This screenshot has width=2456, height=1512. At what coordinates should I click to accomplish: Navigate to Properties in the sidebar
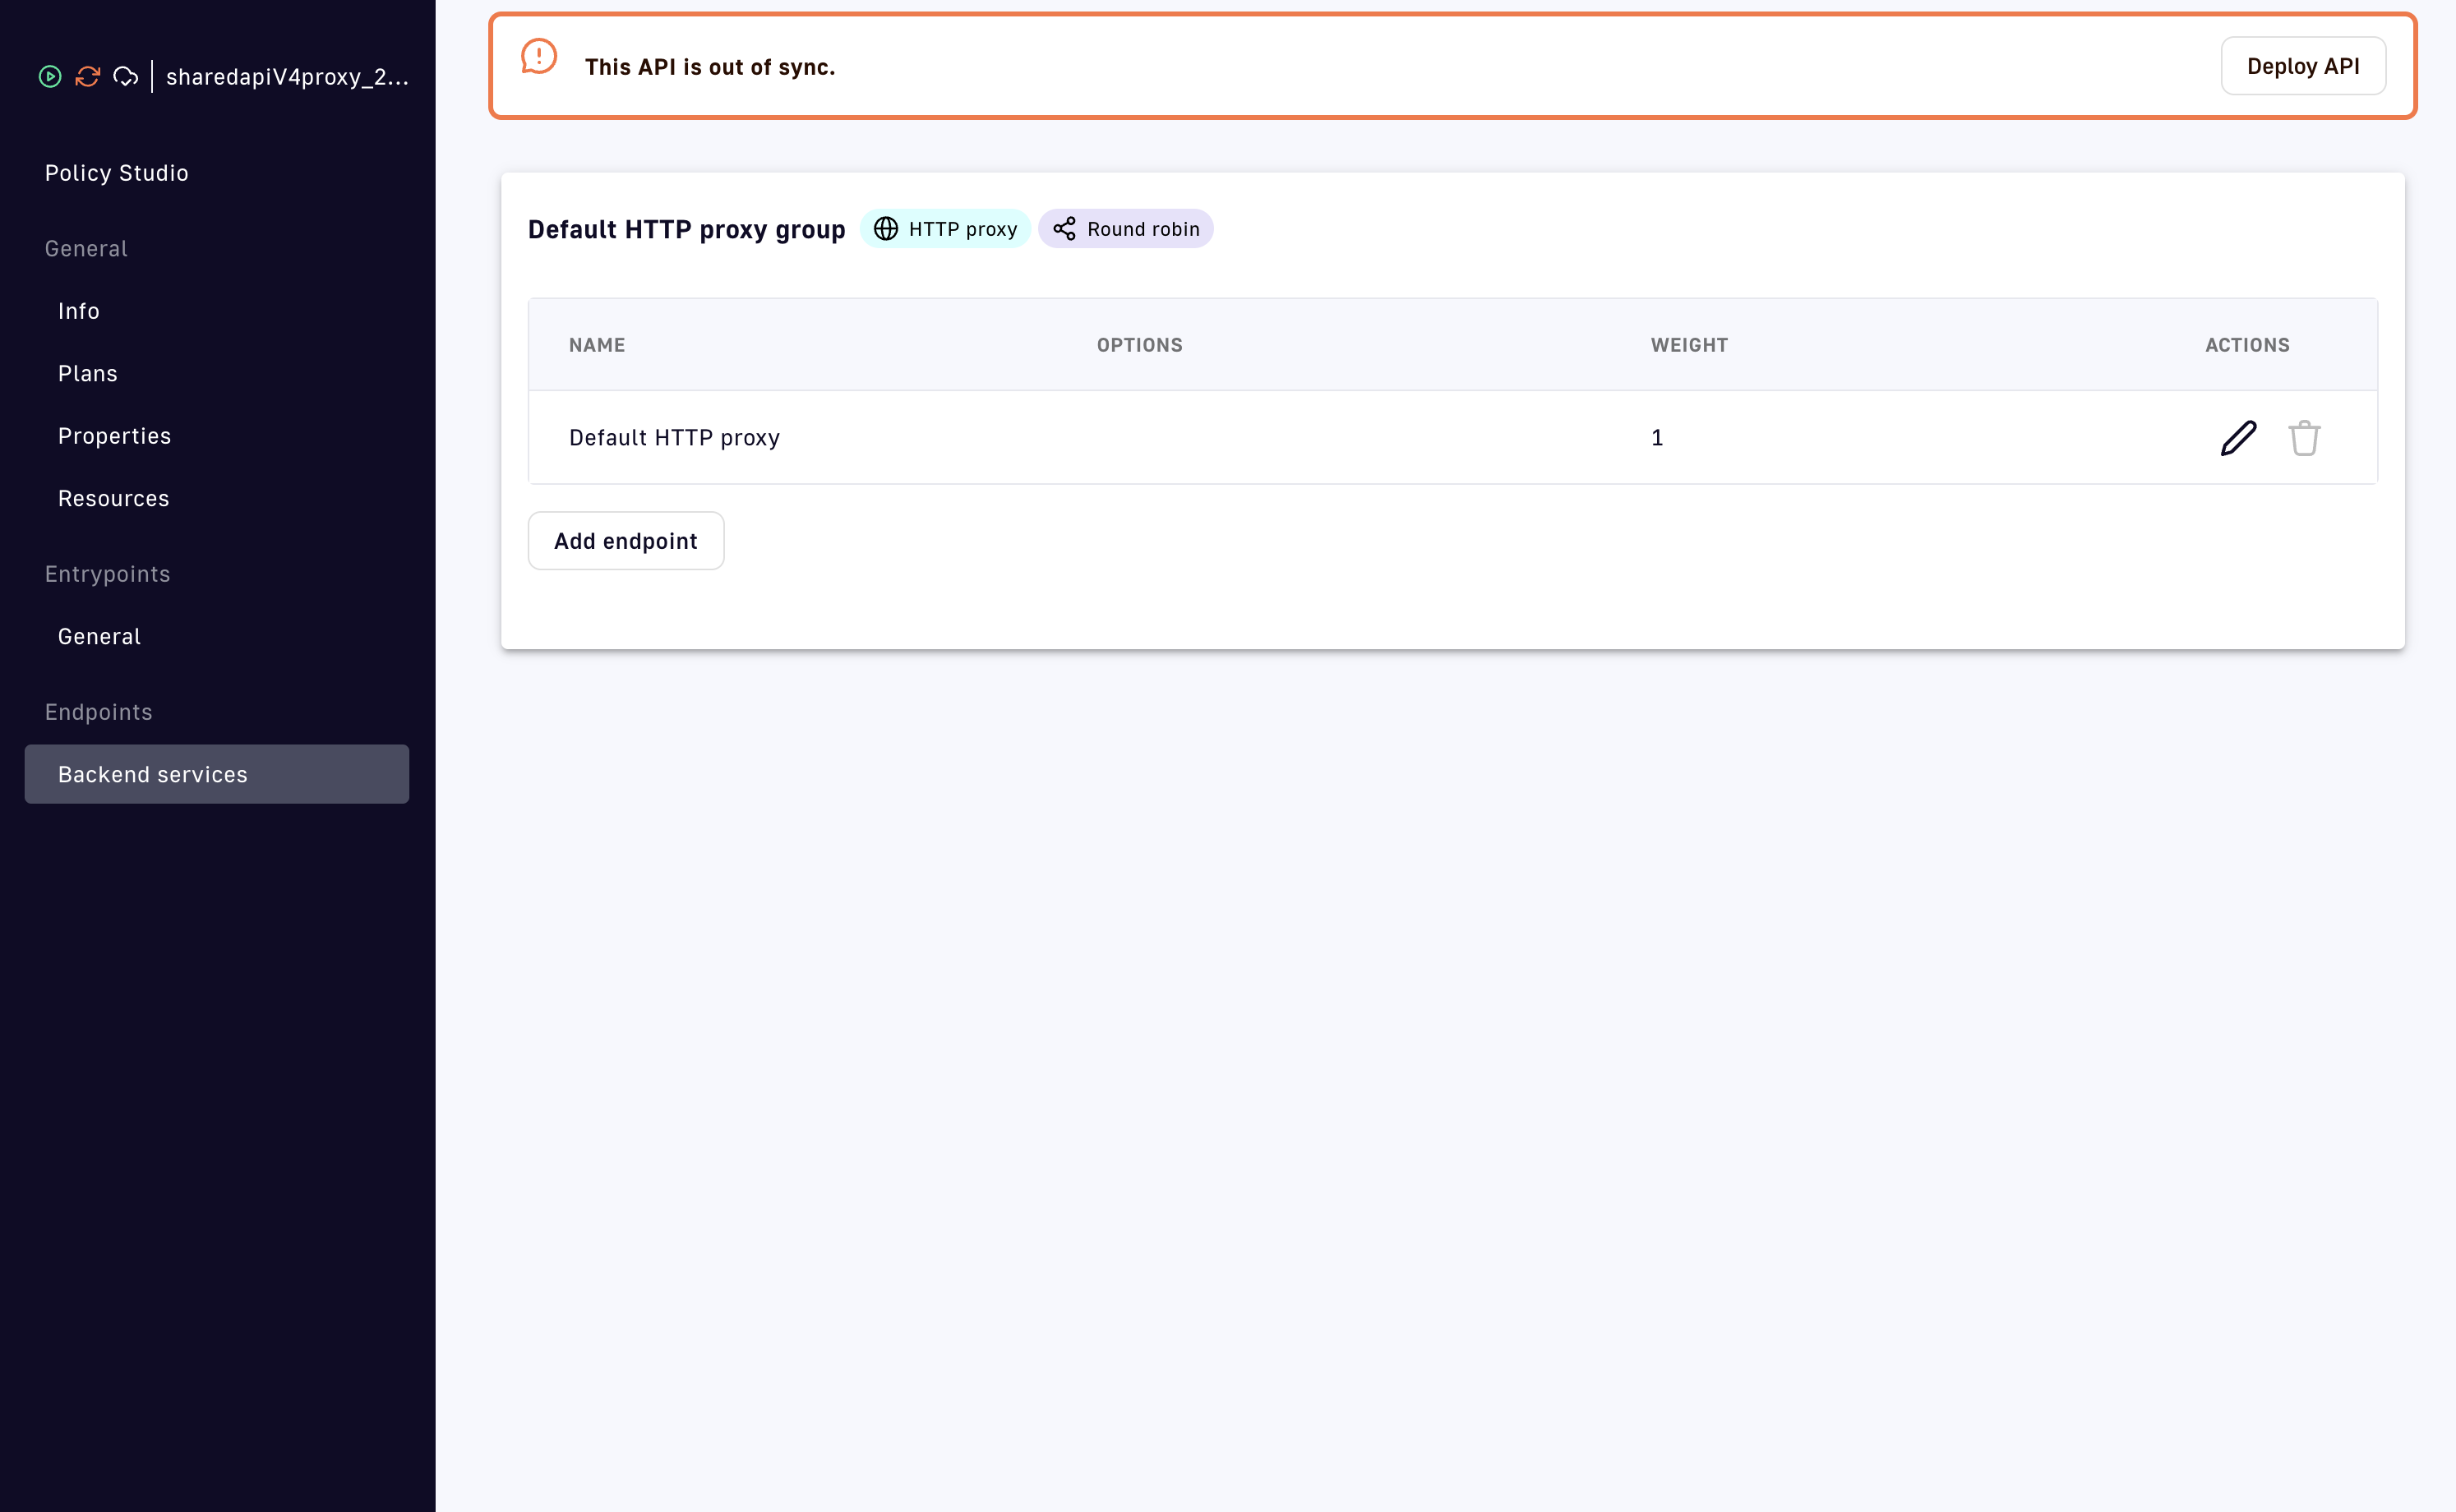(115, 436)
